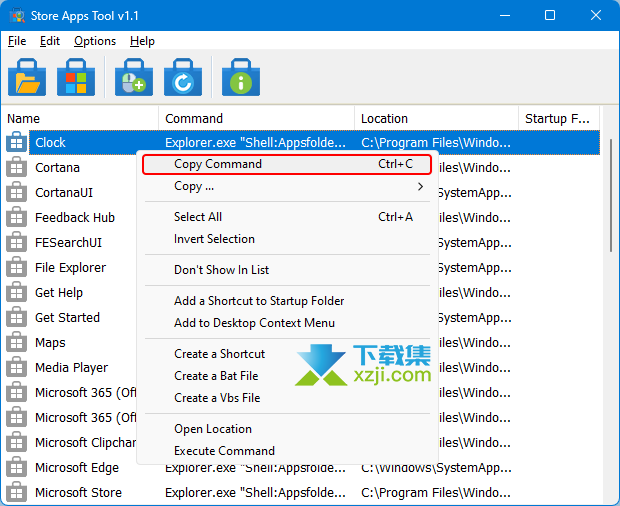This screenshot has width=620, height=506.
Task: Click the refresh list toolbar icon
Action: tap(183, 77)
